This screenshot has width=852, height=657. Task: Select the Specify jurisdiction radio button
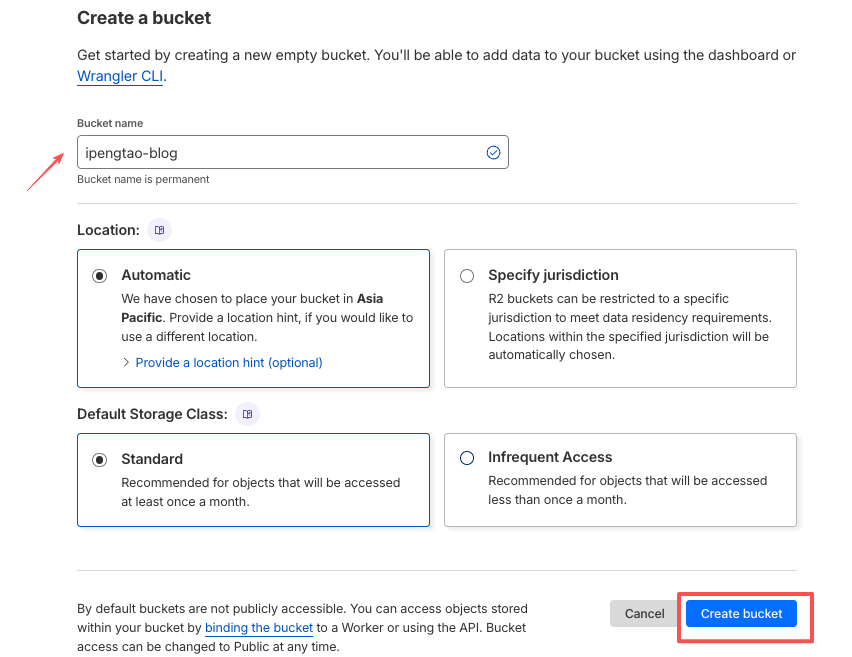tap(467, 276)
